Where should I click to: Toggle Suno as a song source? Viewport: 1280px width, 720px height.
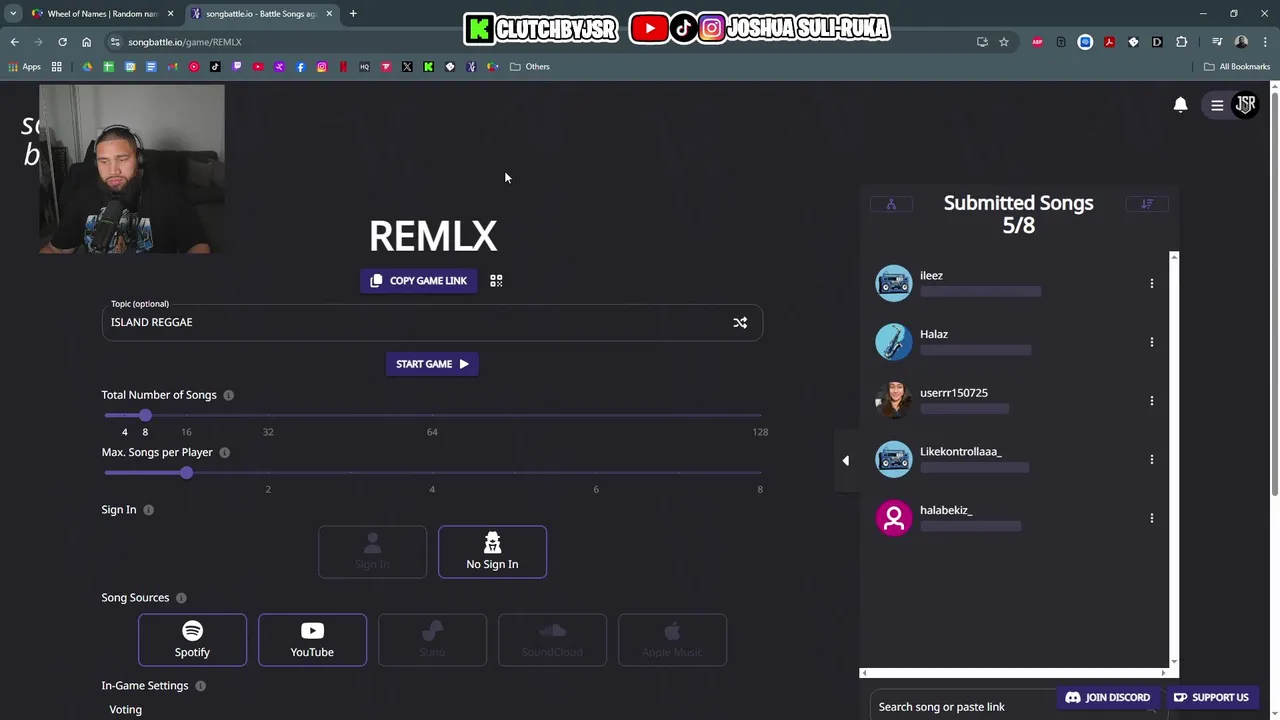tap(432, 640)
